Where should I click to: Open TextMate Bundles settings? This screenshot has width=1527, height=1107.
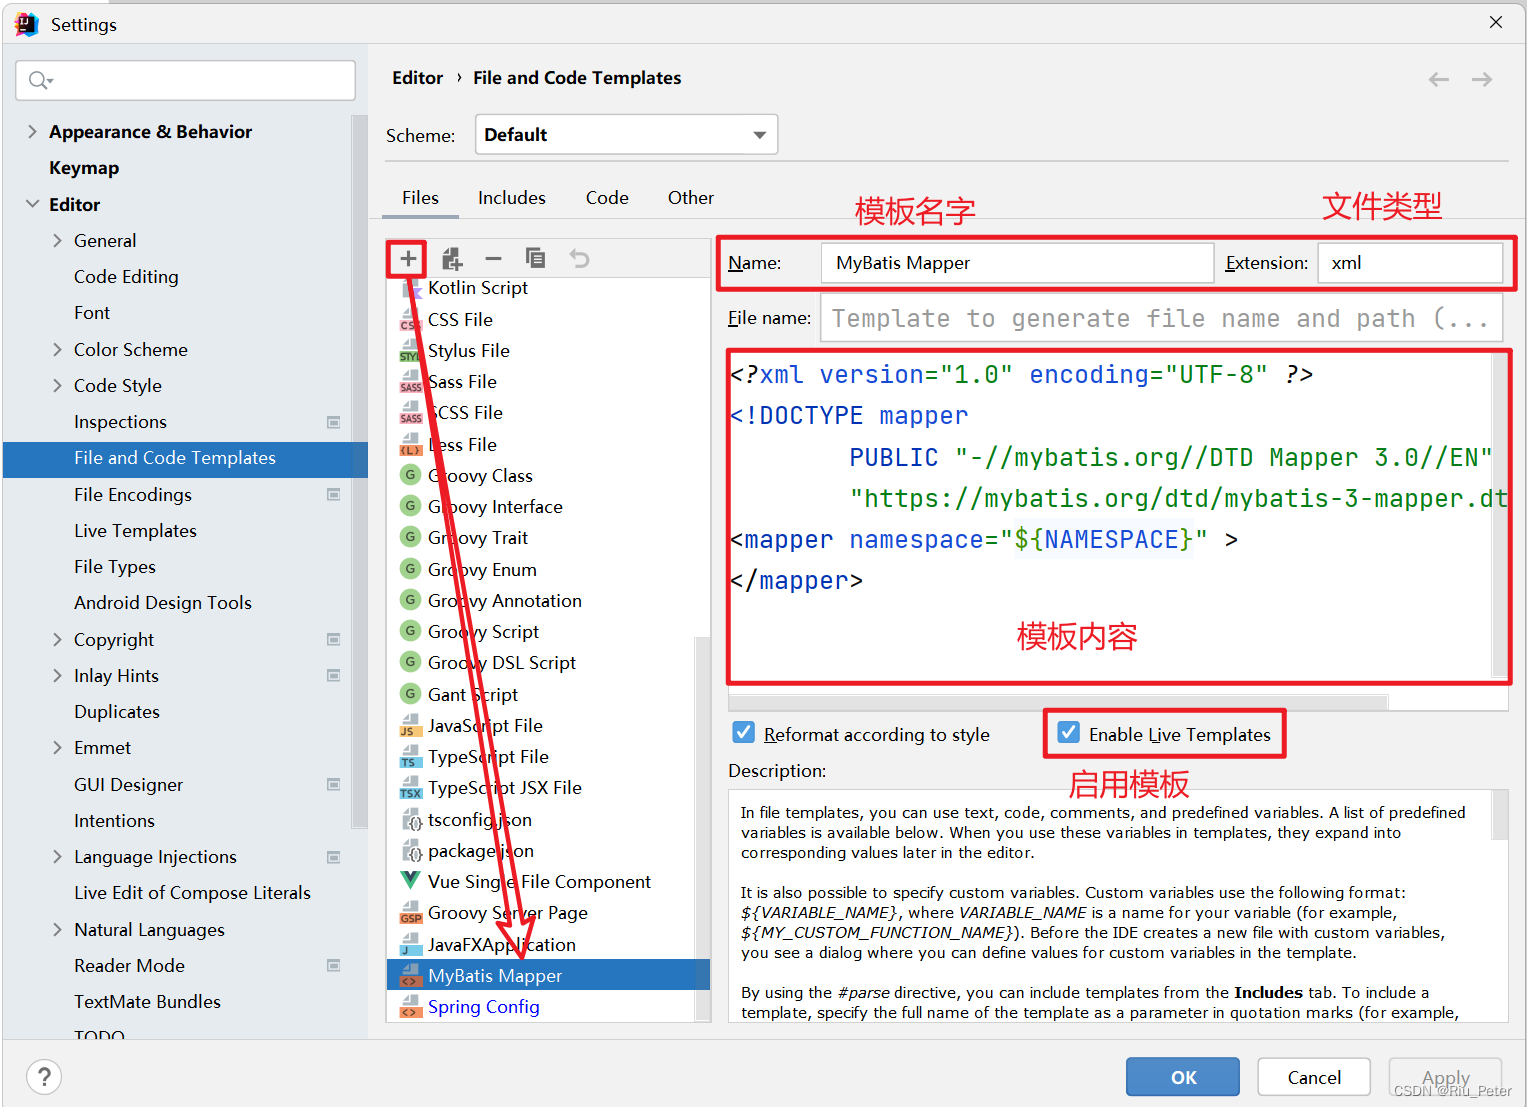(147, 1002)
